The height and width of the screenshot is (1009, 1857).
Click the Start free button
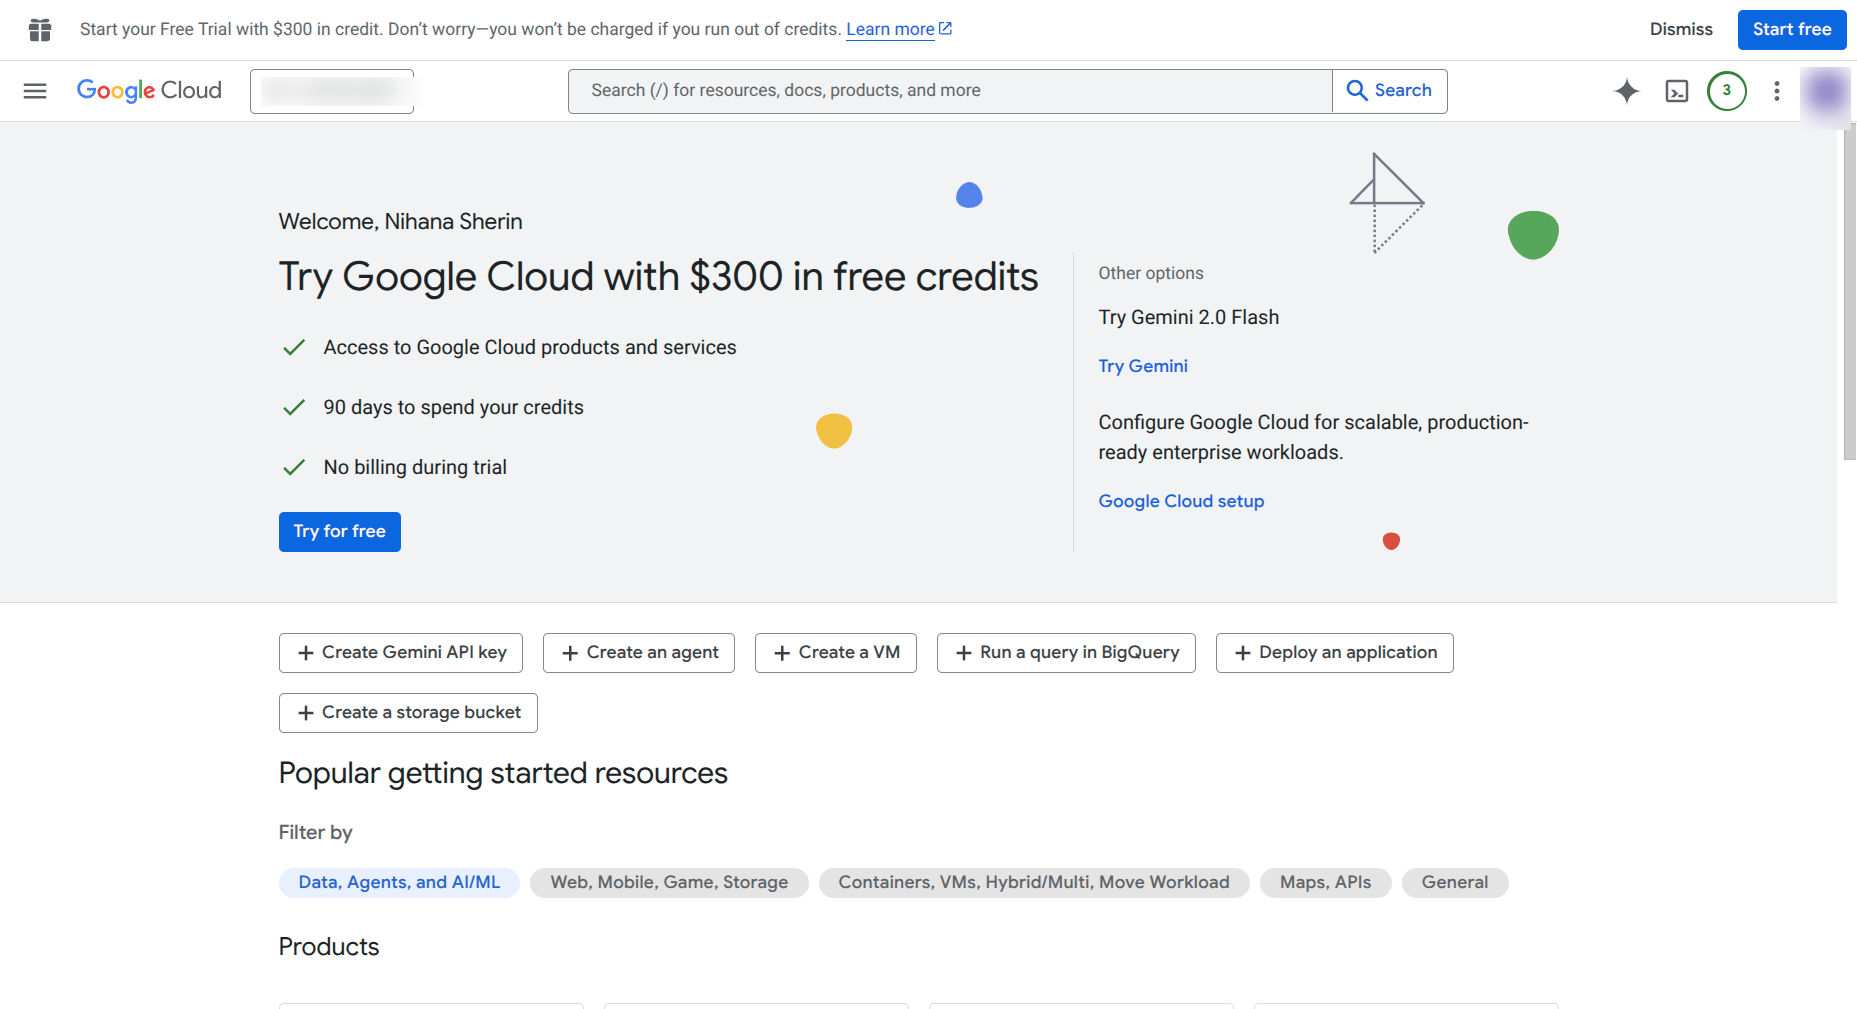click(1792, 30)
